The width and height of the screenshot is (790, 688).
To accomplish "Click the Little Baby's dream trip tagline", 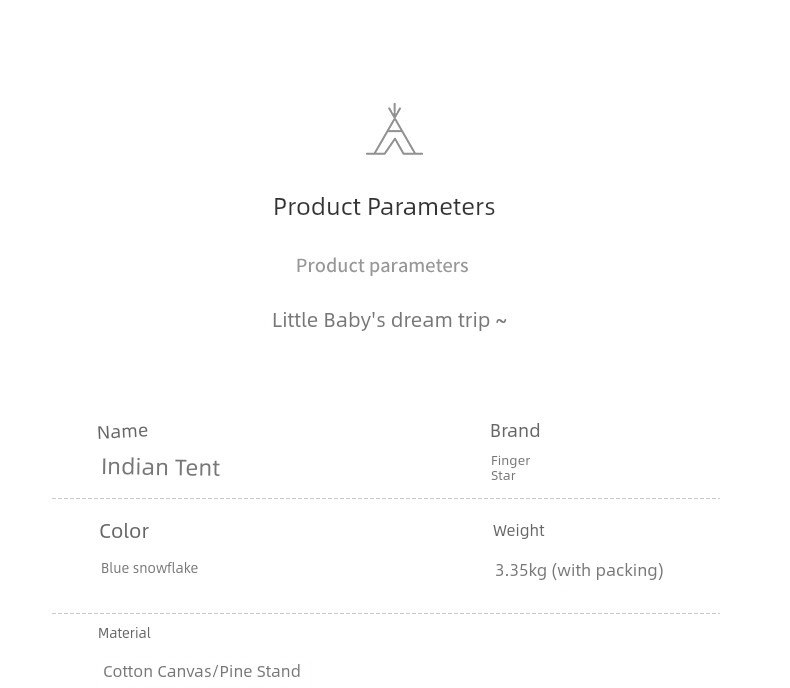I will pyautogui.click(x=389, y=320).
